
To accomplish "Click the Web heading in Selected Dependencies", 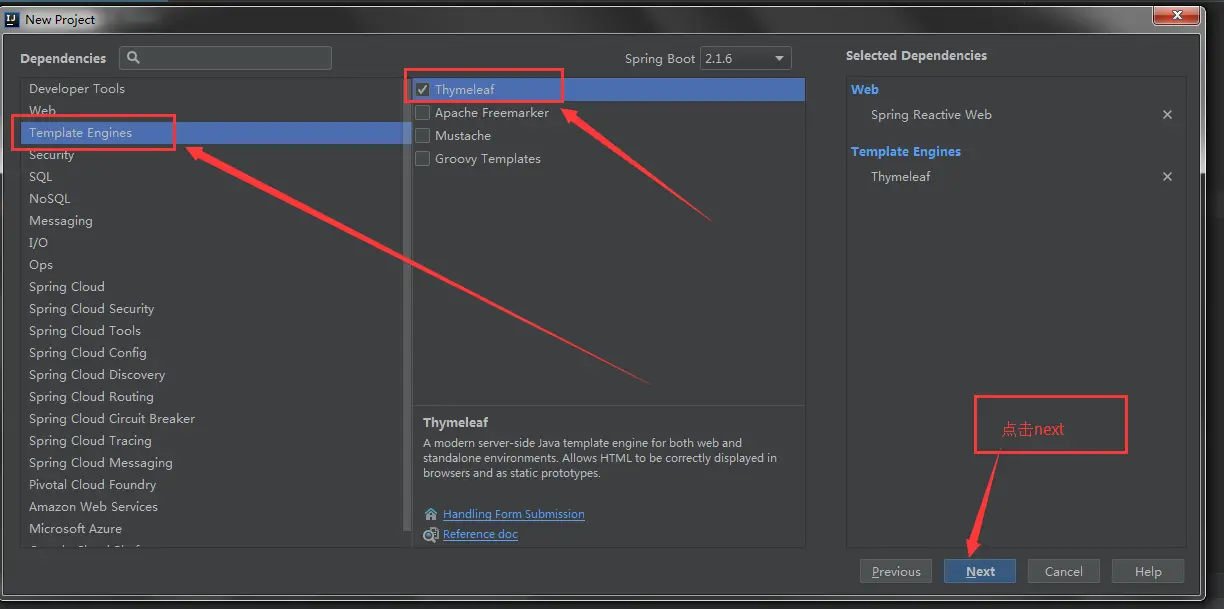I will pyautogui.click(x=865, y=90).
